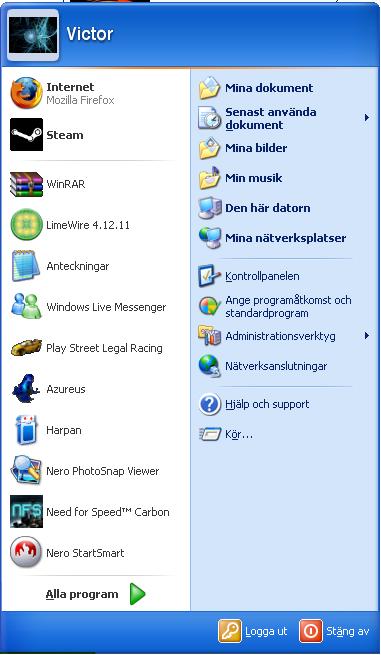Click the Ange programåtkomst colorful icon
The image size is (381, 655).
click(x=209, y=307)
